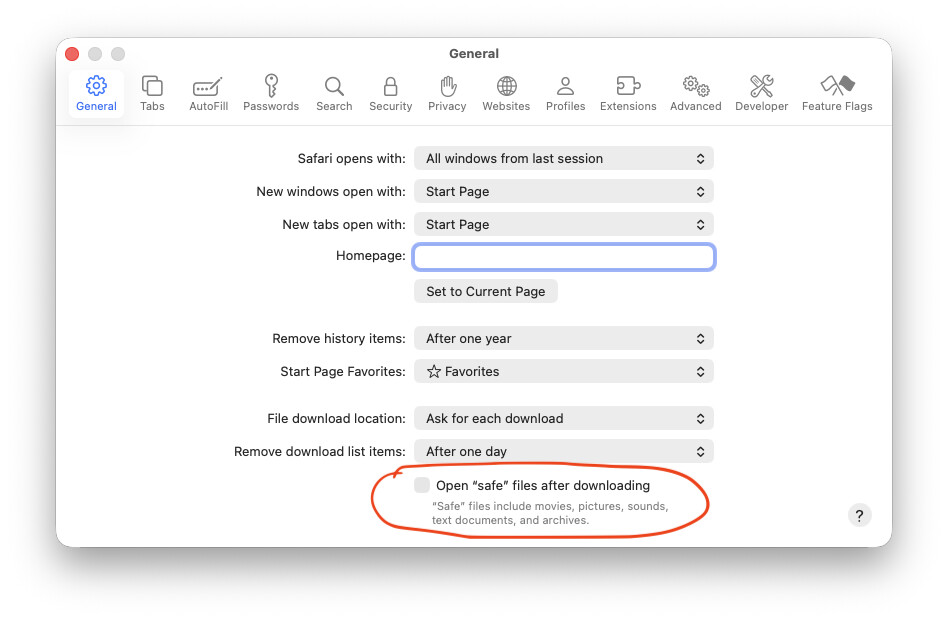Select the Passwords key icon
Image resolution: width=948 pixels, height=621 pixels.
click(x=271, y=94)
